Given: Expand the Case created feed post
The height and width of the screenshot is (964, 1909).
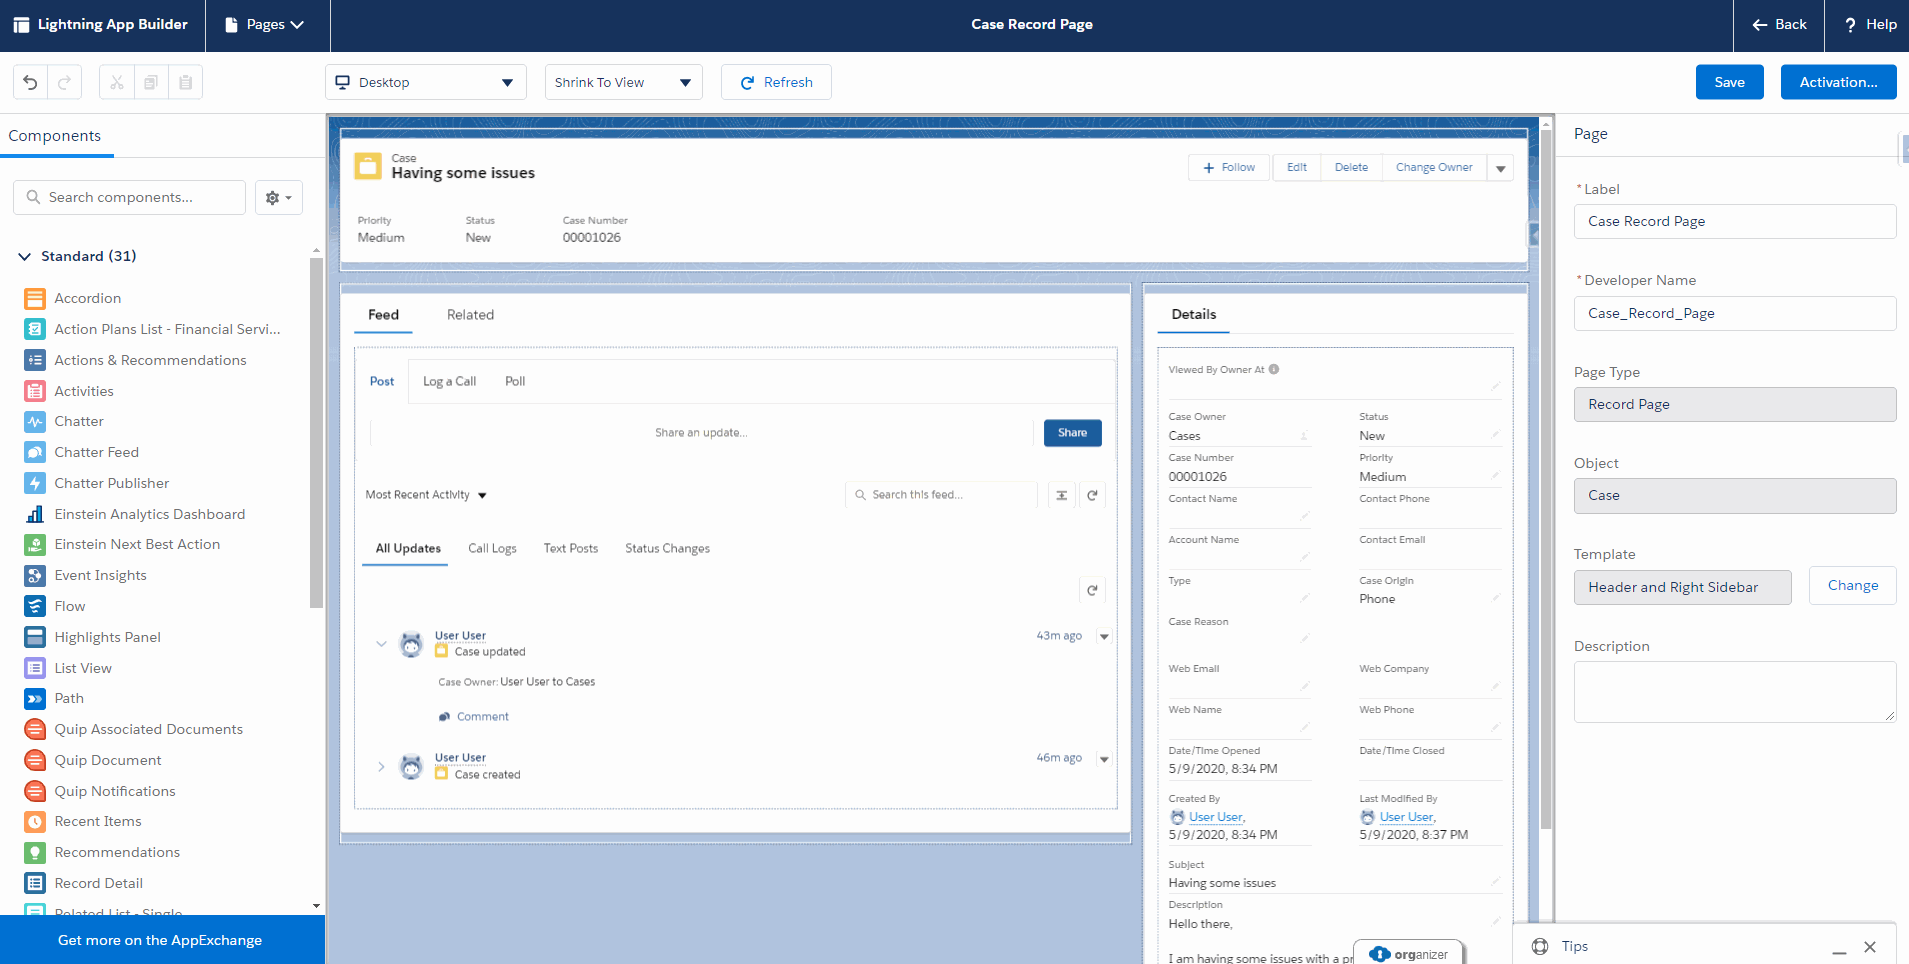Looking at the screenshot, I should coord(381,766).
